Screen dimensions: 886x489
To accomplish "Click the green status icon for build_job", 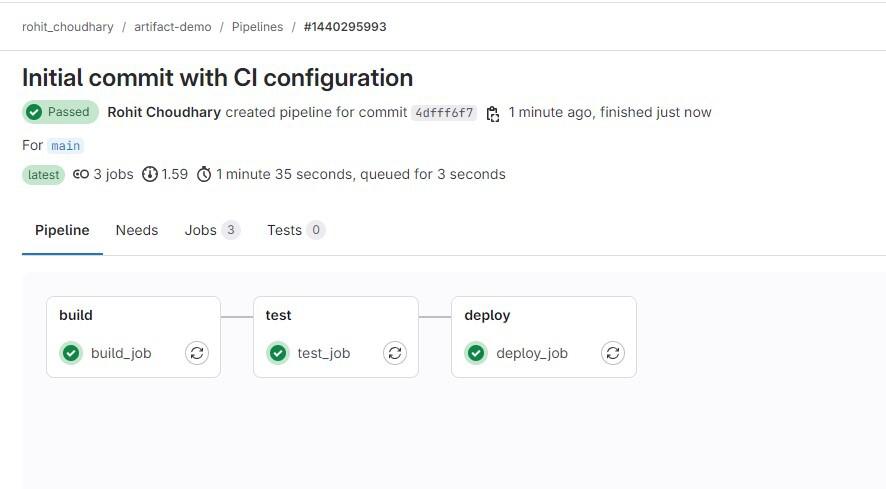I will point(71,353).
